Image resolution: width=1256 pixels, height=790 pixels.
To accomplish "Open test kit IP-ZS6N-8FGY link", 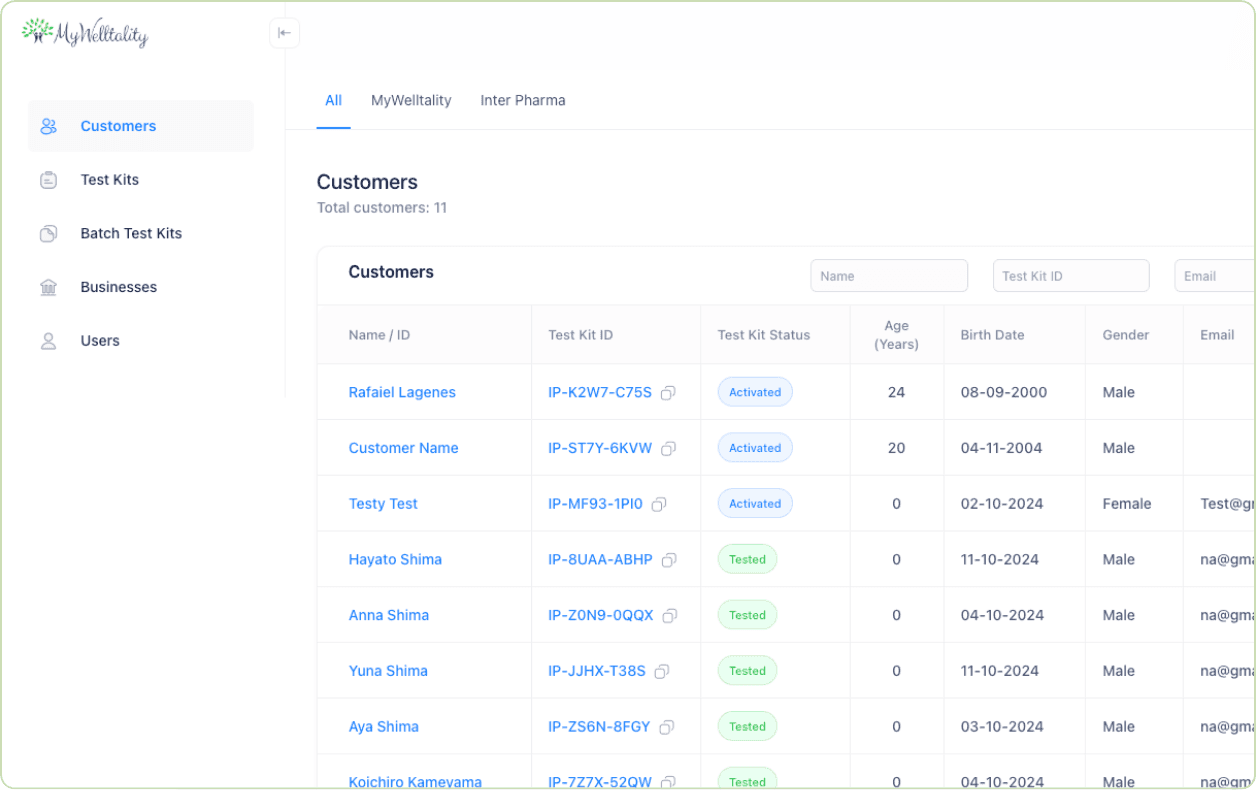I will tap(599, 727).
